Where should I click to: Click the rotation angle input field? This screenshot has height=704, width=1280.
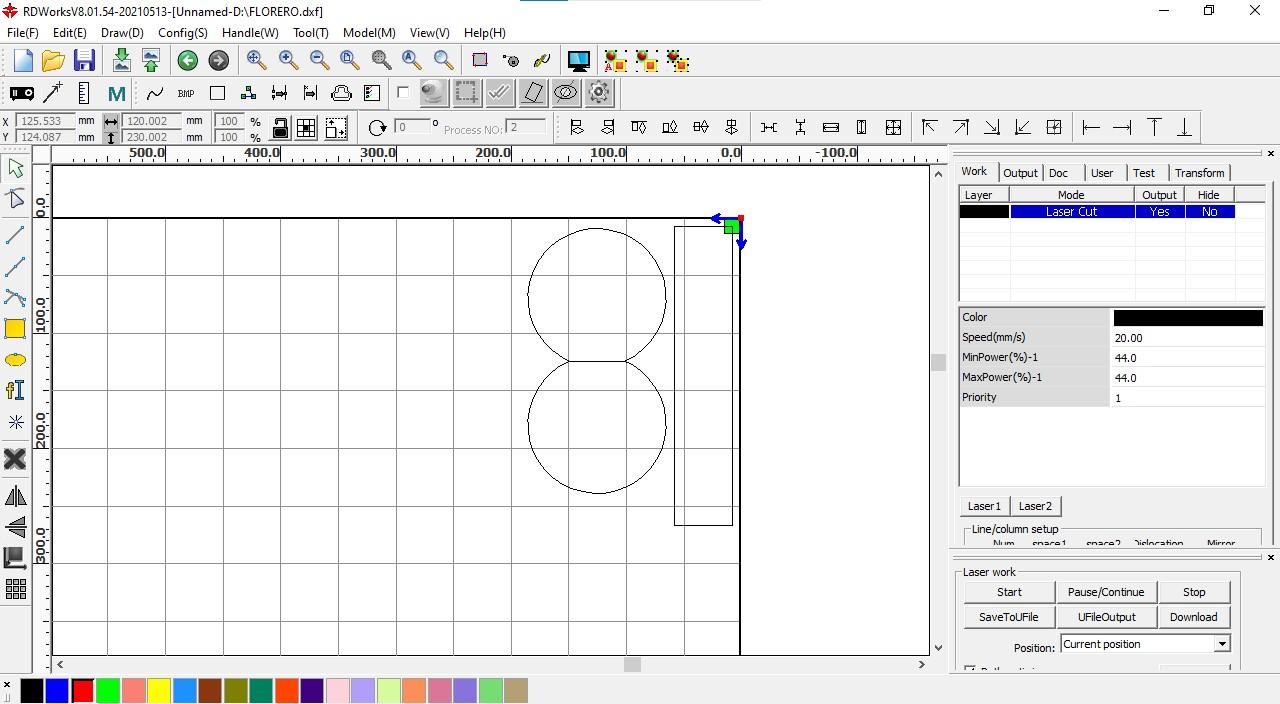click(413, 127)
